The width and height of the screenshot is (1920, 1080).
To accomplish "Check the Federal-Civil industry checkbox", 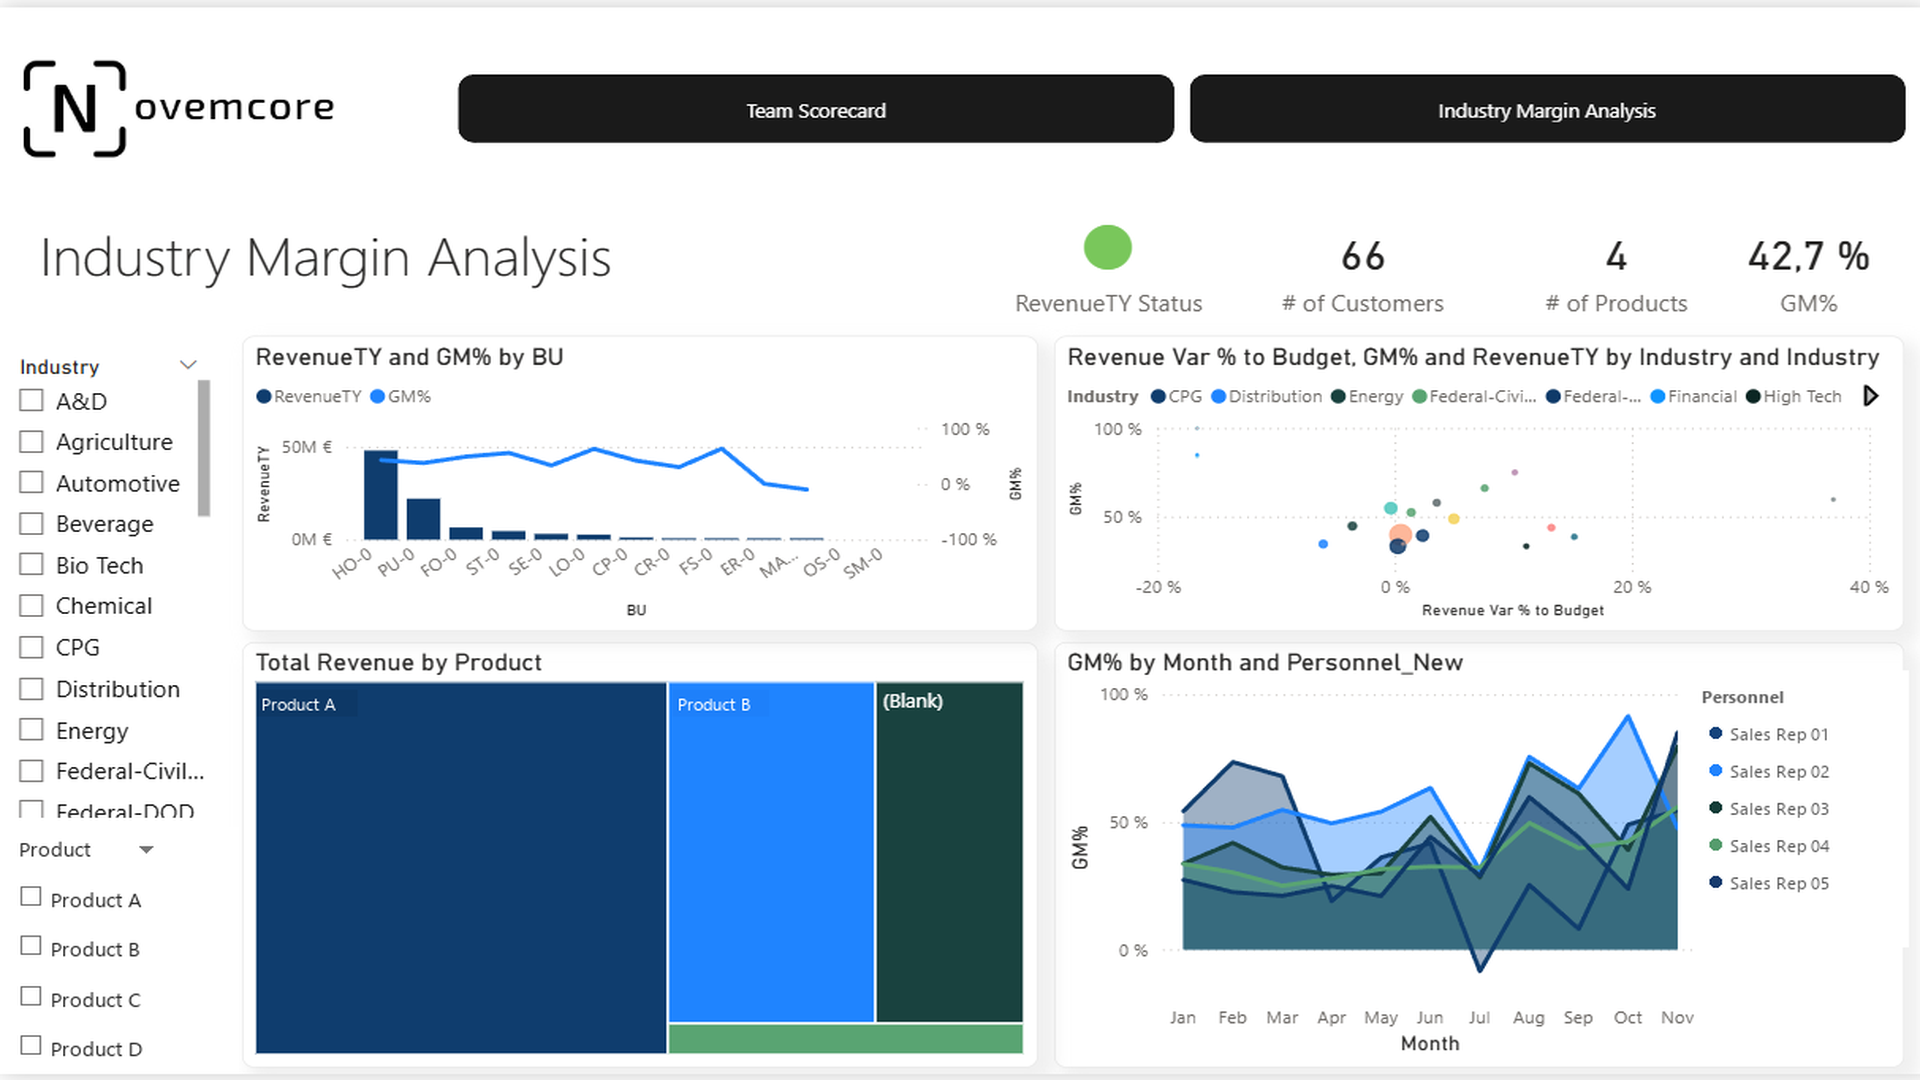I will click(32, 771).
